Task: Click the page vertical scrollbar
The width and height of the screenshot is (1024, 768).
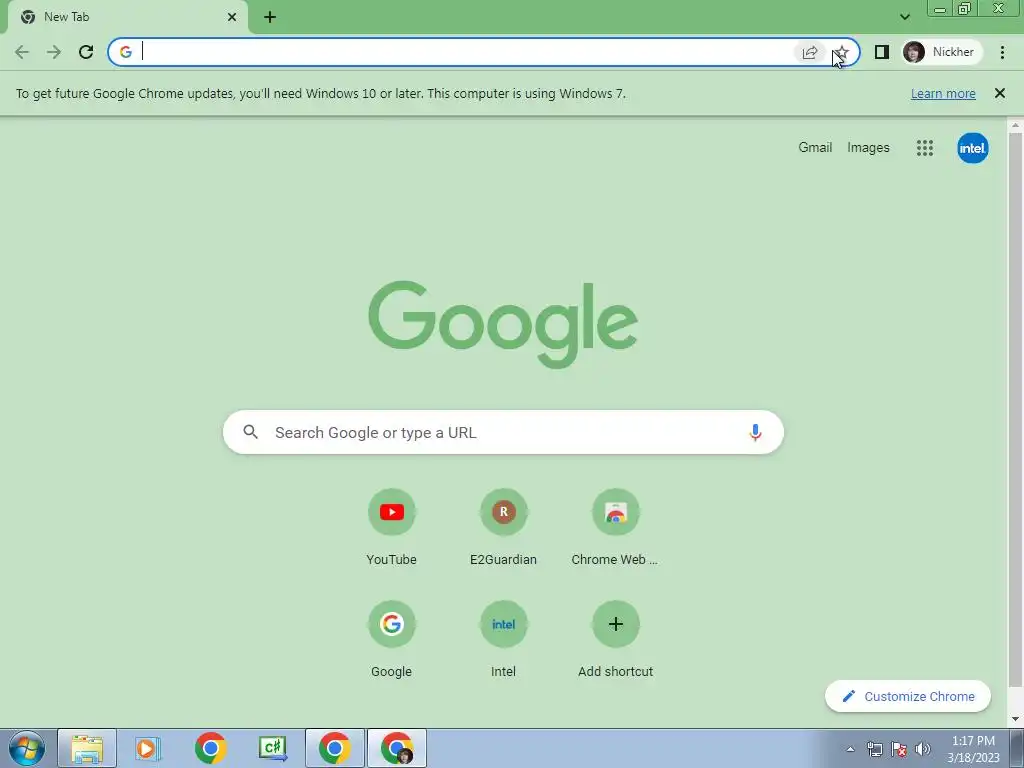Action: click(1016, 408)
